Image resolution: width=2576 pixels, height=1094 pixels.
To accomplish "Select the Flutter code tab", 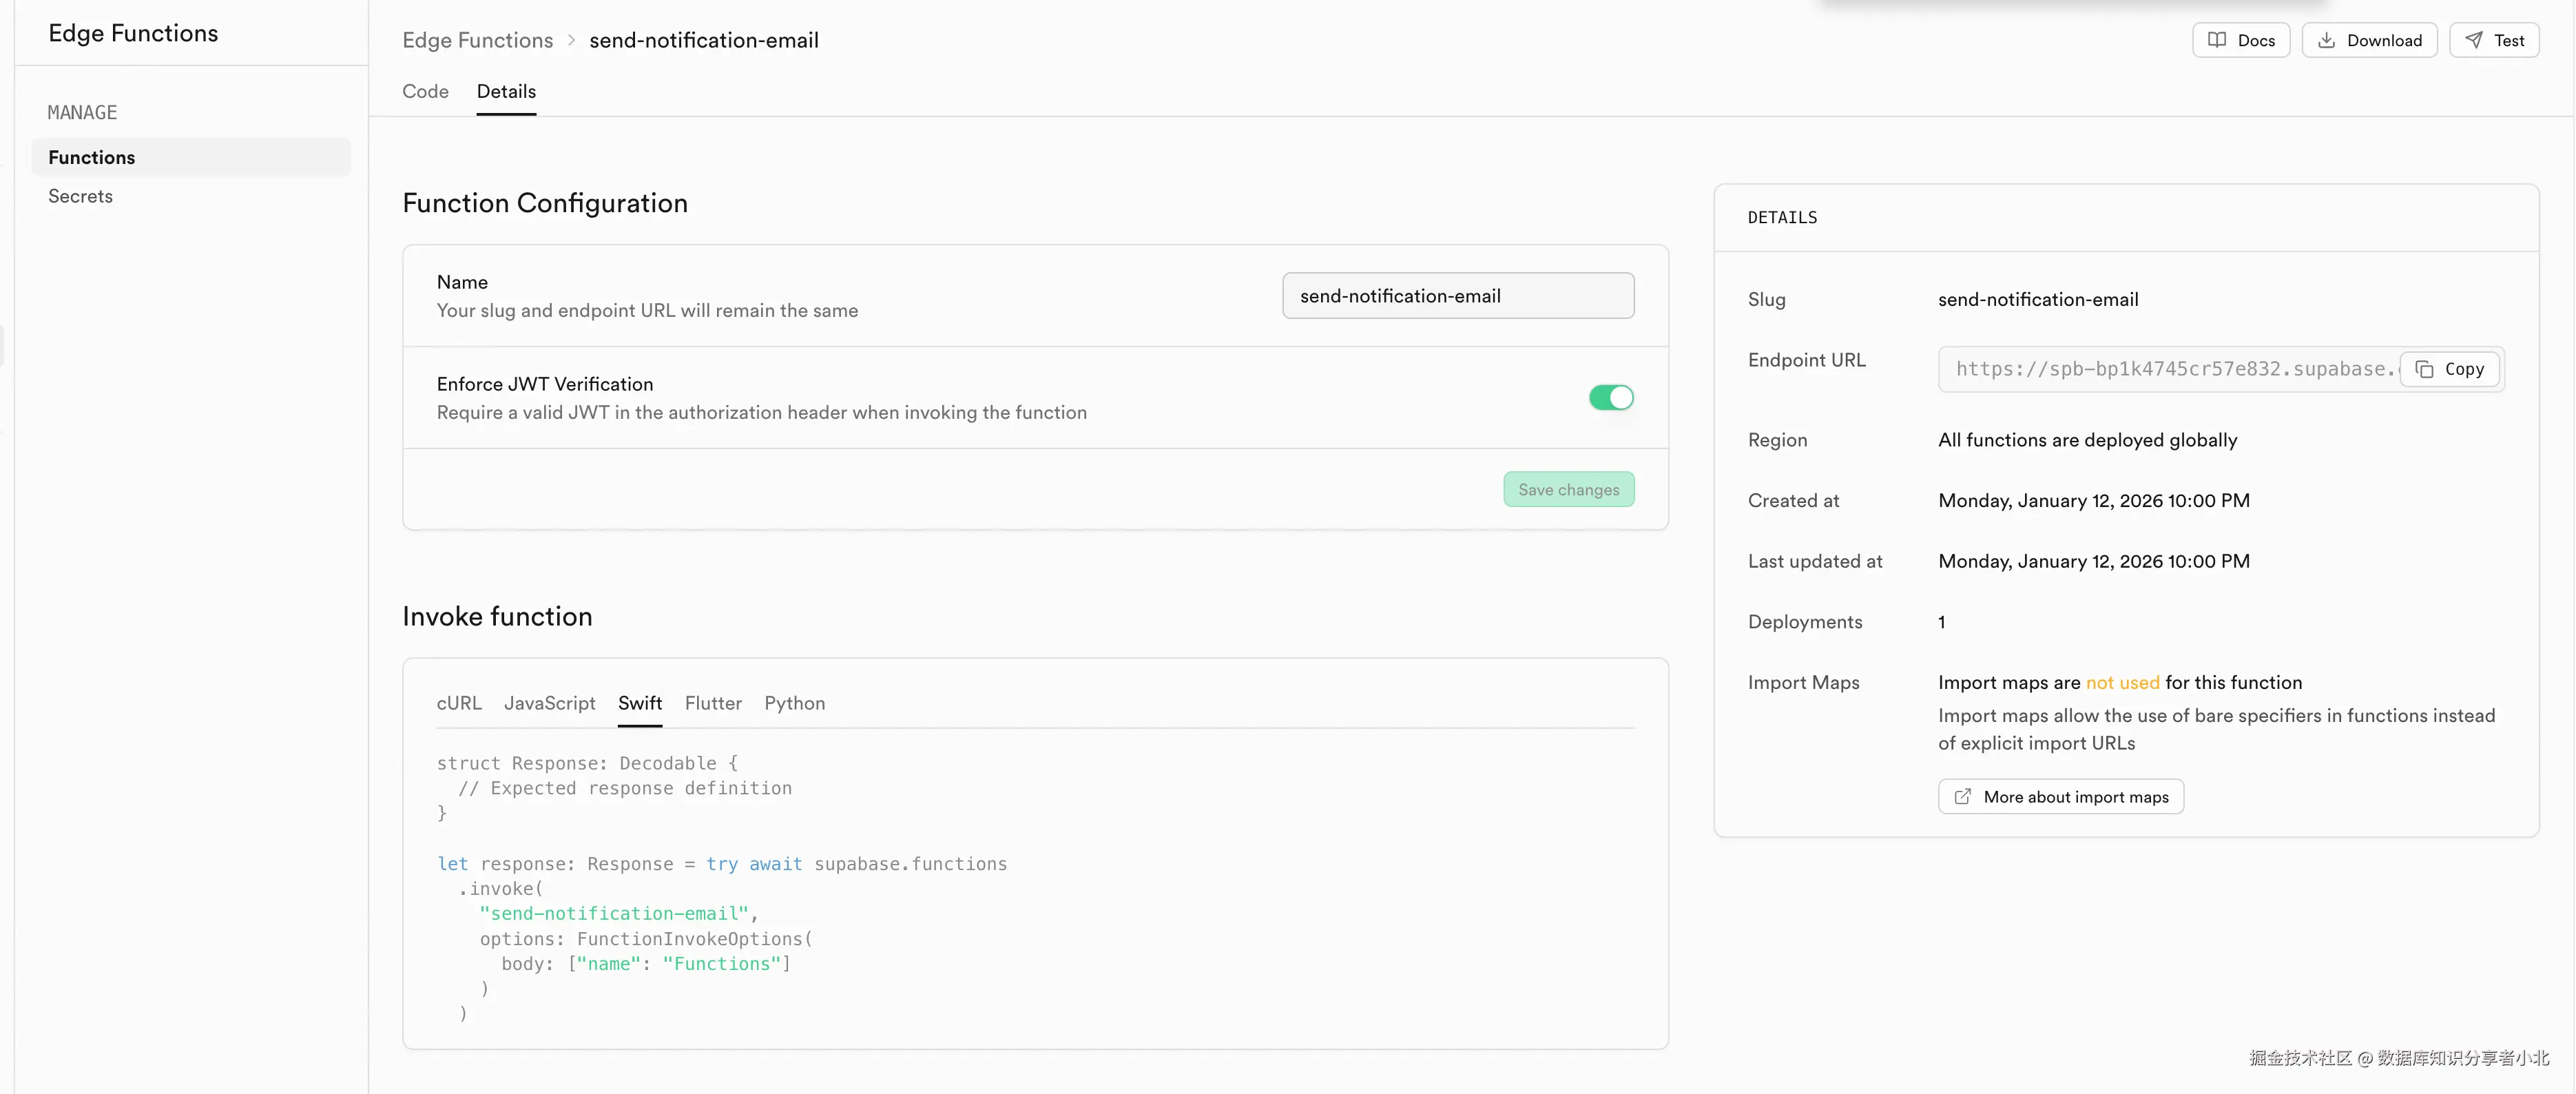I will coord(713,703).
